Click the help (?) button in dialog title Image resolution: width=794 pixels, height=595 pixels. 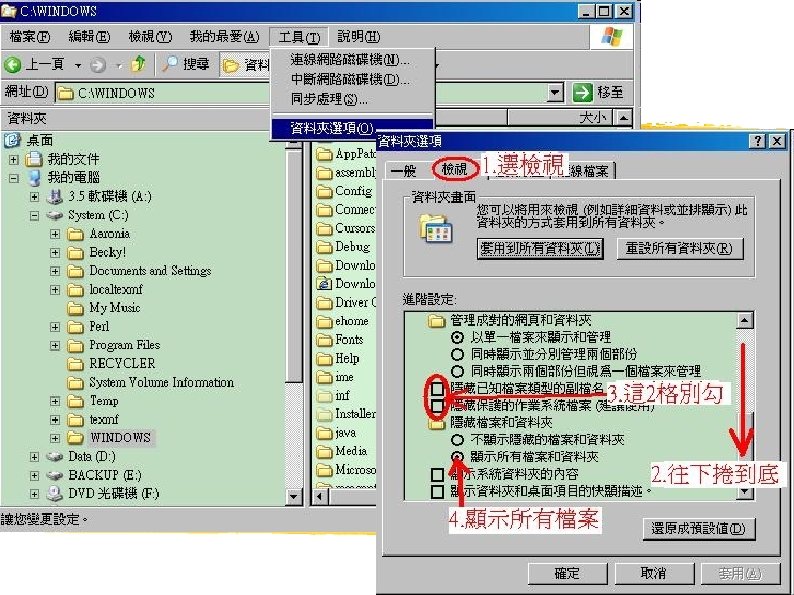point(757,141)
